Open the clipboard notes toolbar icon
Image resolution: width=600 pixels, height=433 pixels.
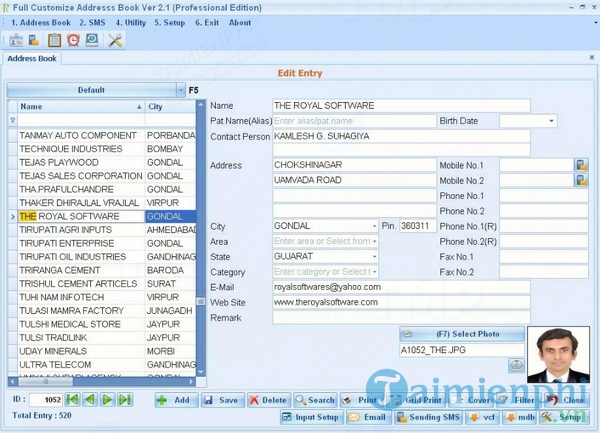pyautogui.click(x=54, y=40)
